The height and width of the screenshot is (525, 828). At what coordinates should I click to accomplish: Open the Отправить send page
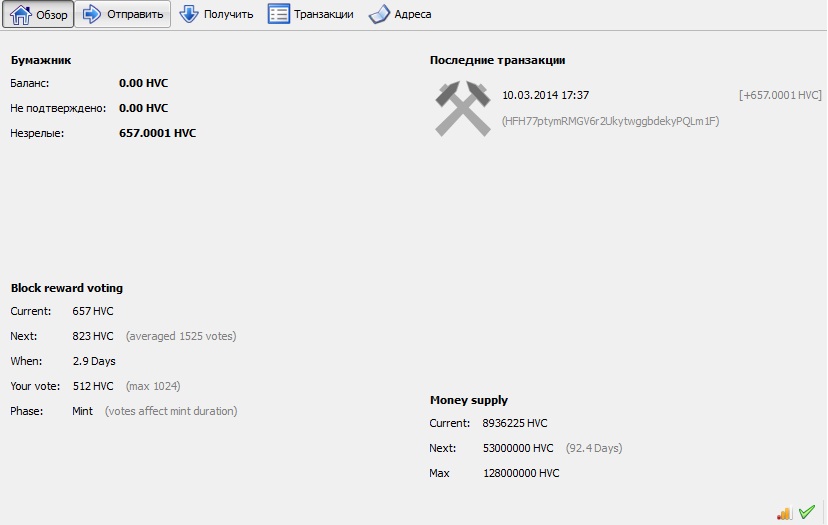point(135,14)
